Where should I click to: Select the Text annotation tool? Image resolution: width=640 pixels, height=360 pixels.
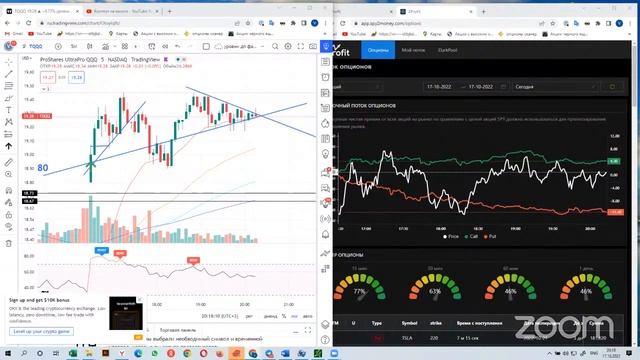click(x=9, y=110)
